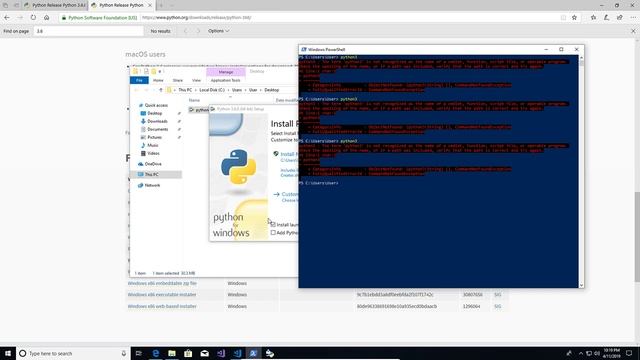Open File Explorer from the taskbar
The image size is (640, 360).
(172, 353)
